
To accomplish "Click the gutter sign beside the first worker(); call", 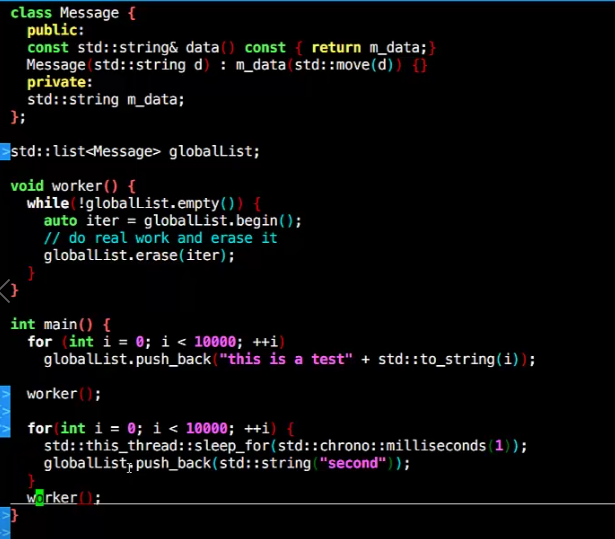I will click(5, 394).
